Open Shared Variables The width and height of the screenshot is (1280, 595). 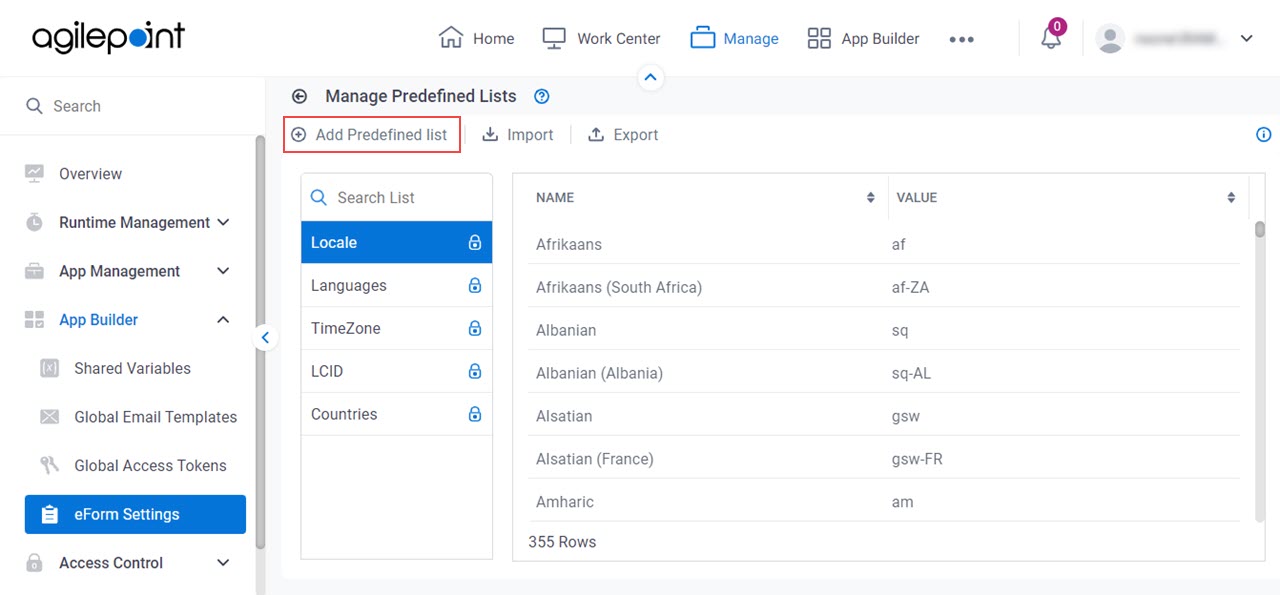pos(132,368)
